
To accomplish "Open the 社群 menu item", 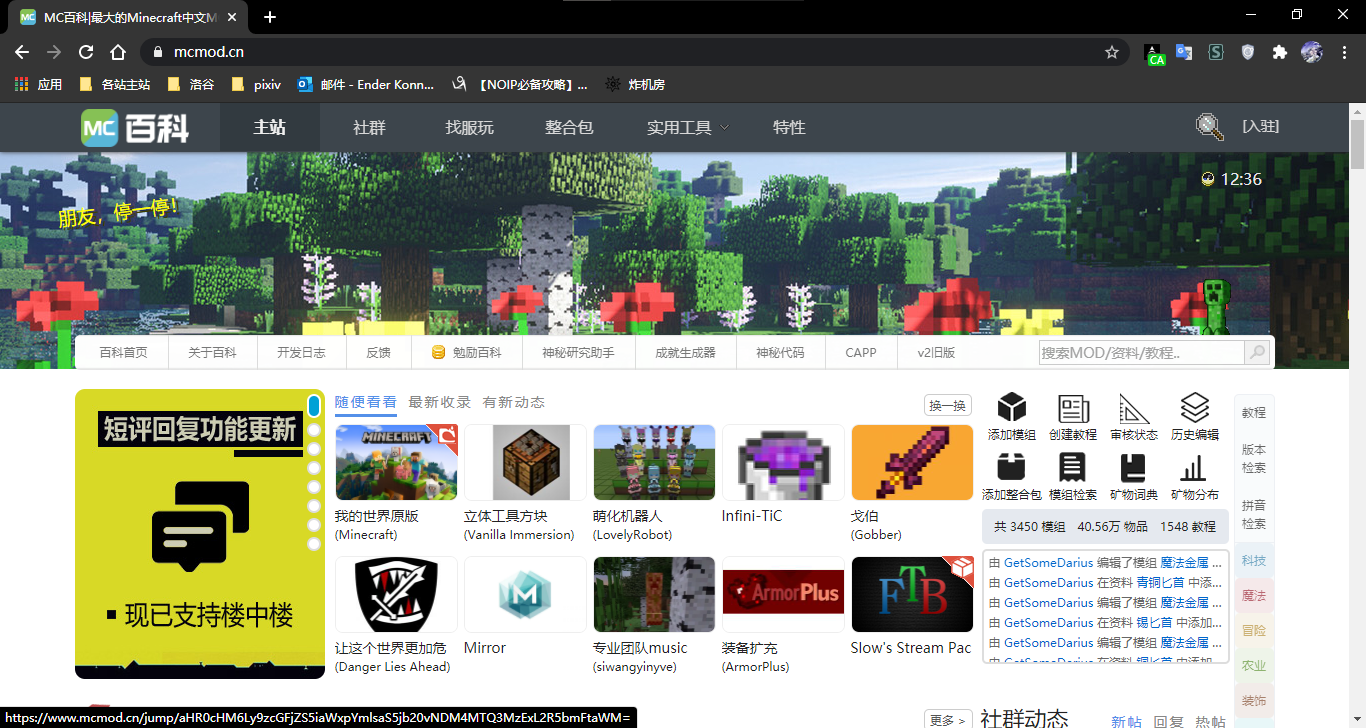I will click(x=368, y=127).
